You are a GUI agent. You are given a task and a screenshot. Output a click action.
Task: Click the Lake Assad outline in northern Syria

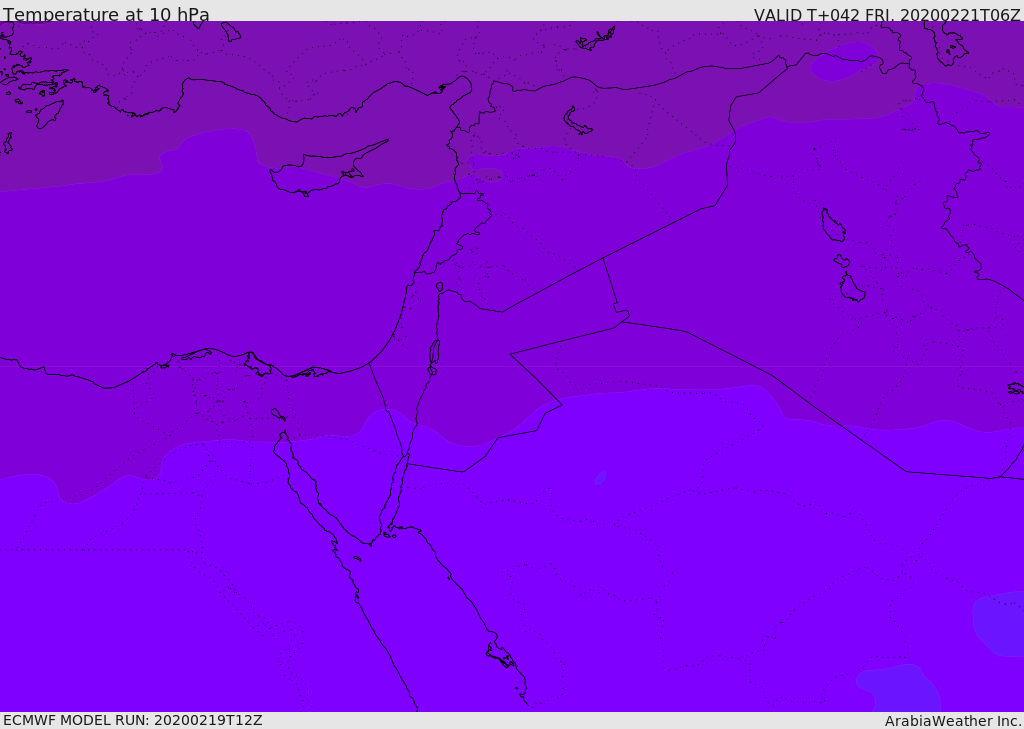(577, 121)
